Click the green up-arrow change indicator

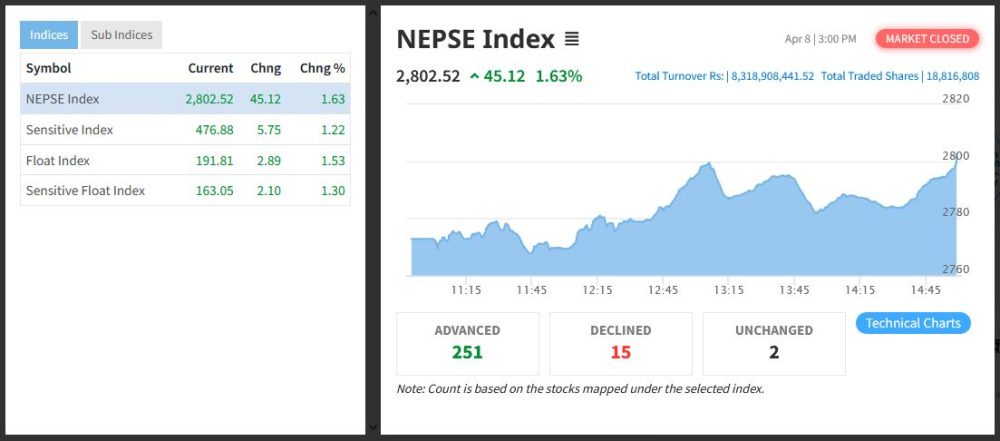pyautogui.click(x=473, y=76)
